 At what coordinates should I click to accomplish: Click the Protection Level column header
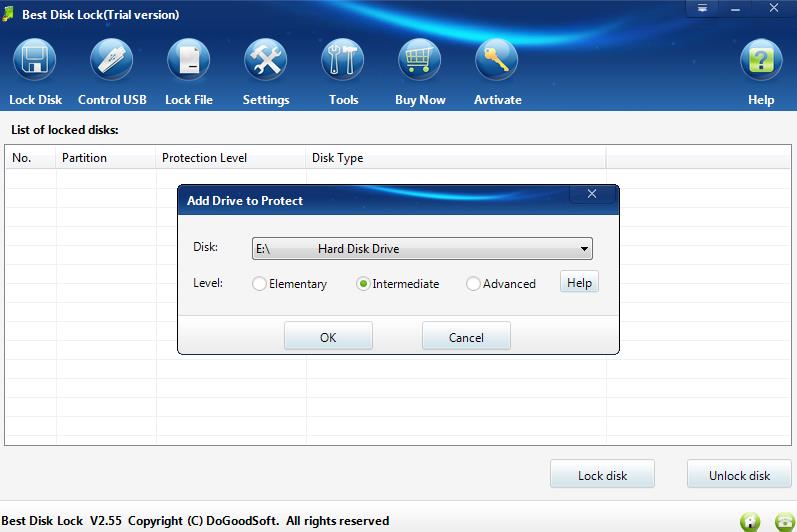[x=230, y=158]
